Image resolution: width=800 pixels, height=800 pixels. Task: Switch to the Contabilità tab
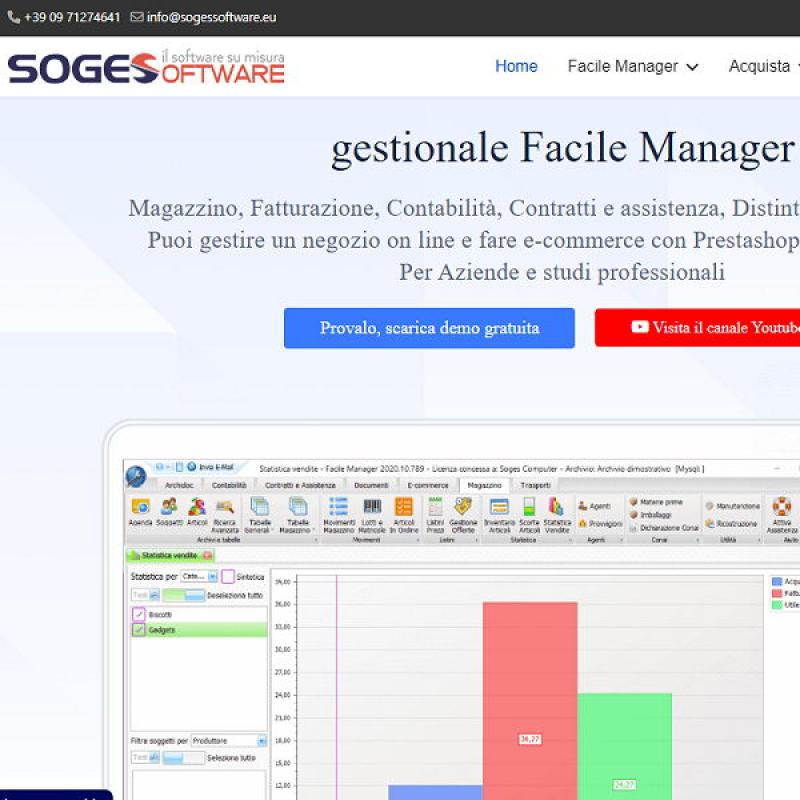pos(228,485)
